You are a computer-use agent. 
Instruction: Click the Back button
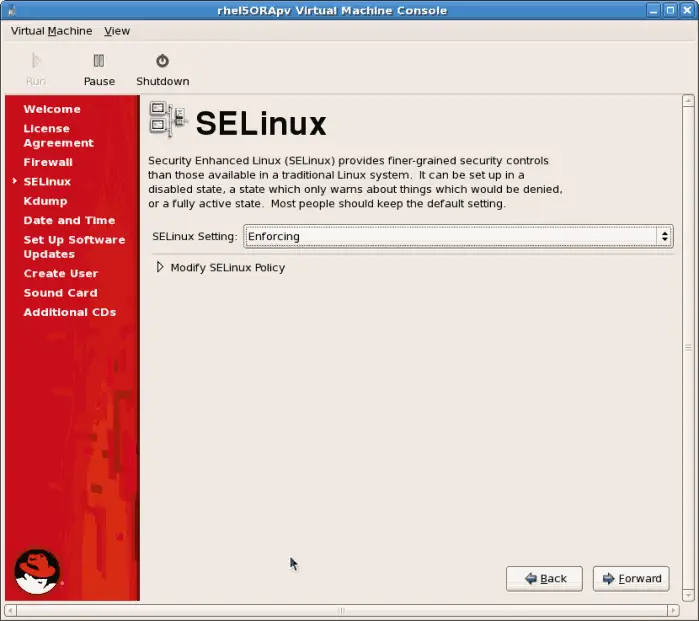(544, 579)
